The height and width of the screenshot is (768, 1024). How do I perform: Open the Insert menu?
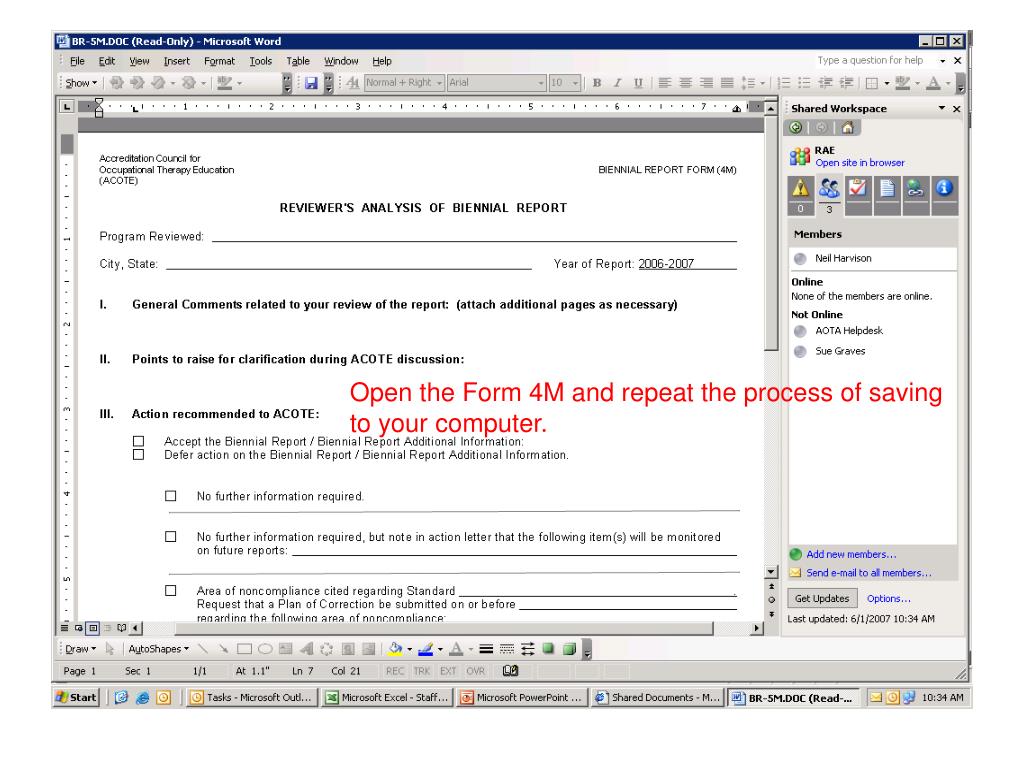click(x=176, y=61)
